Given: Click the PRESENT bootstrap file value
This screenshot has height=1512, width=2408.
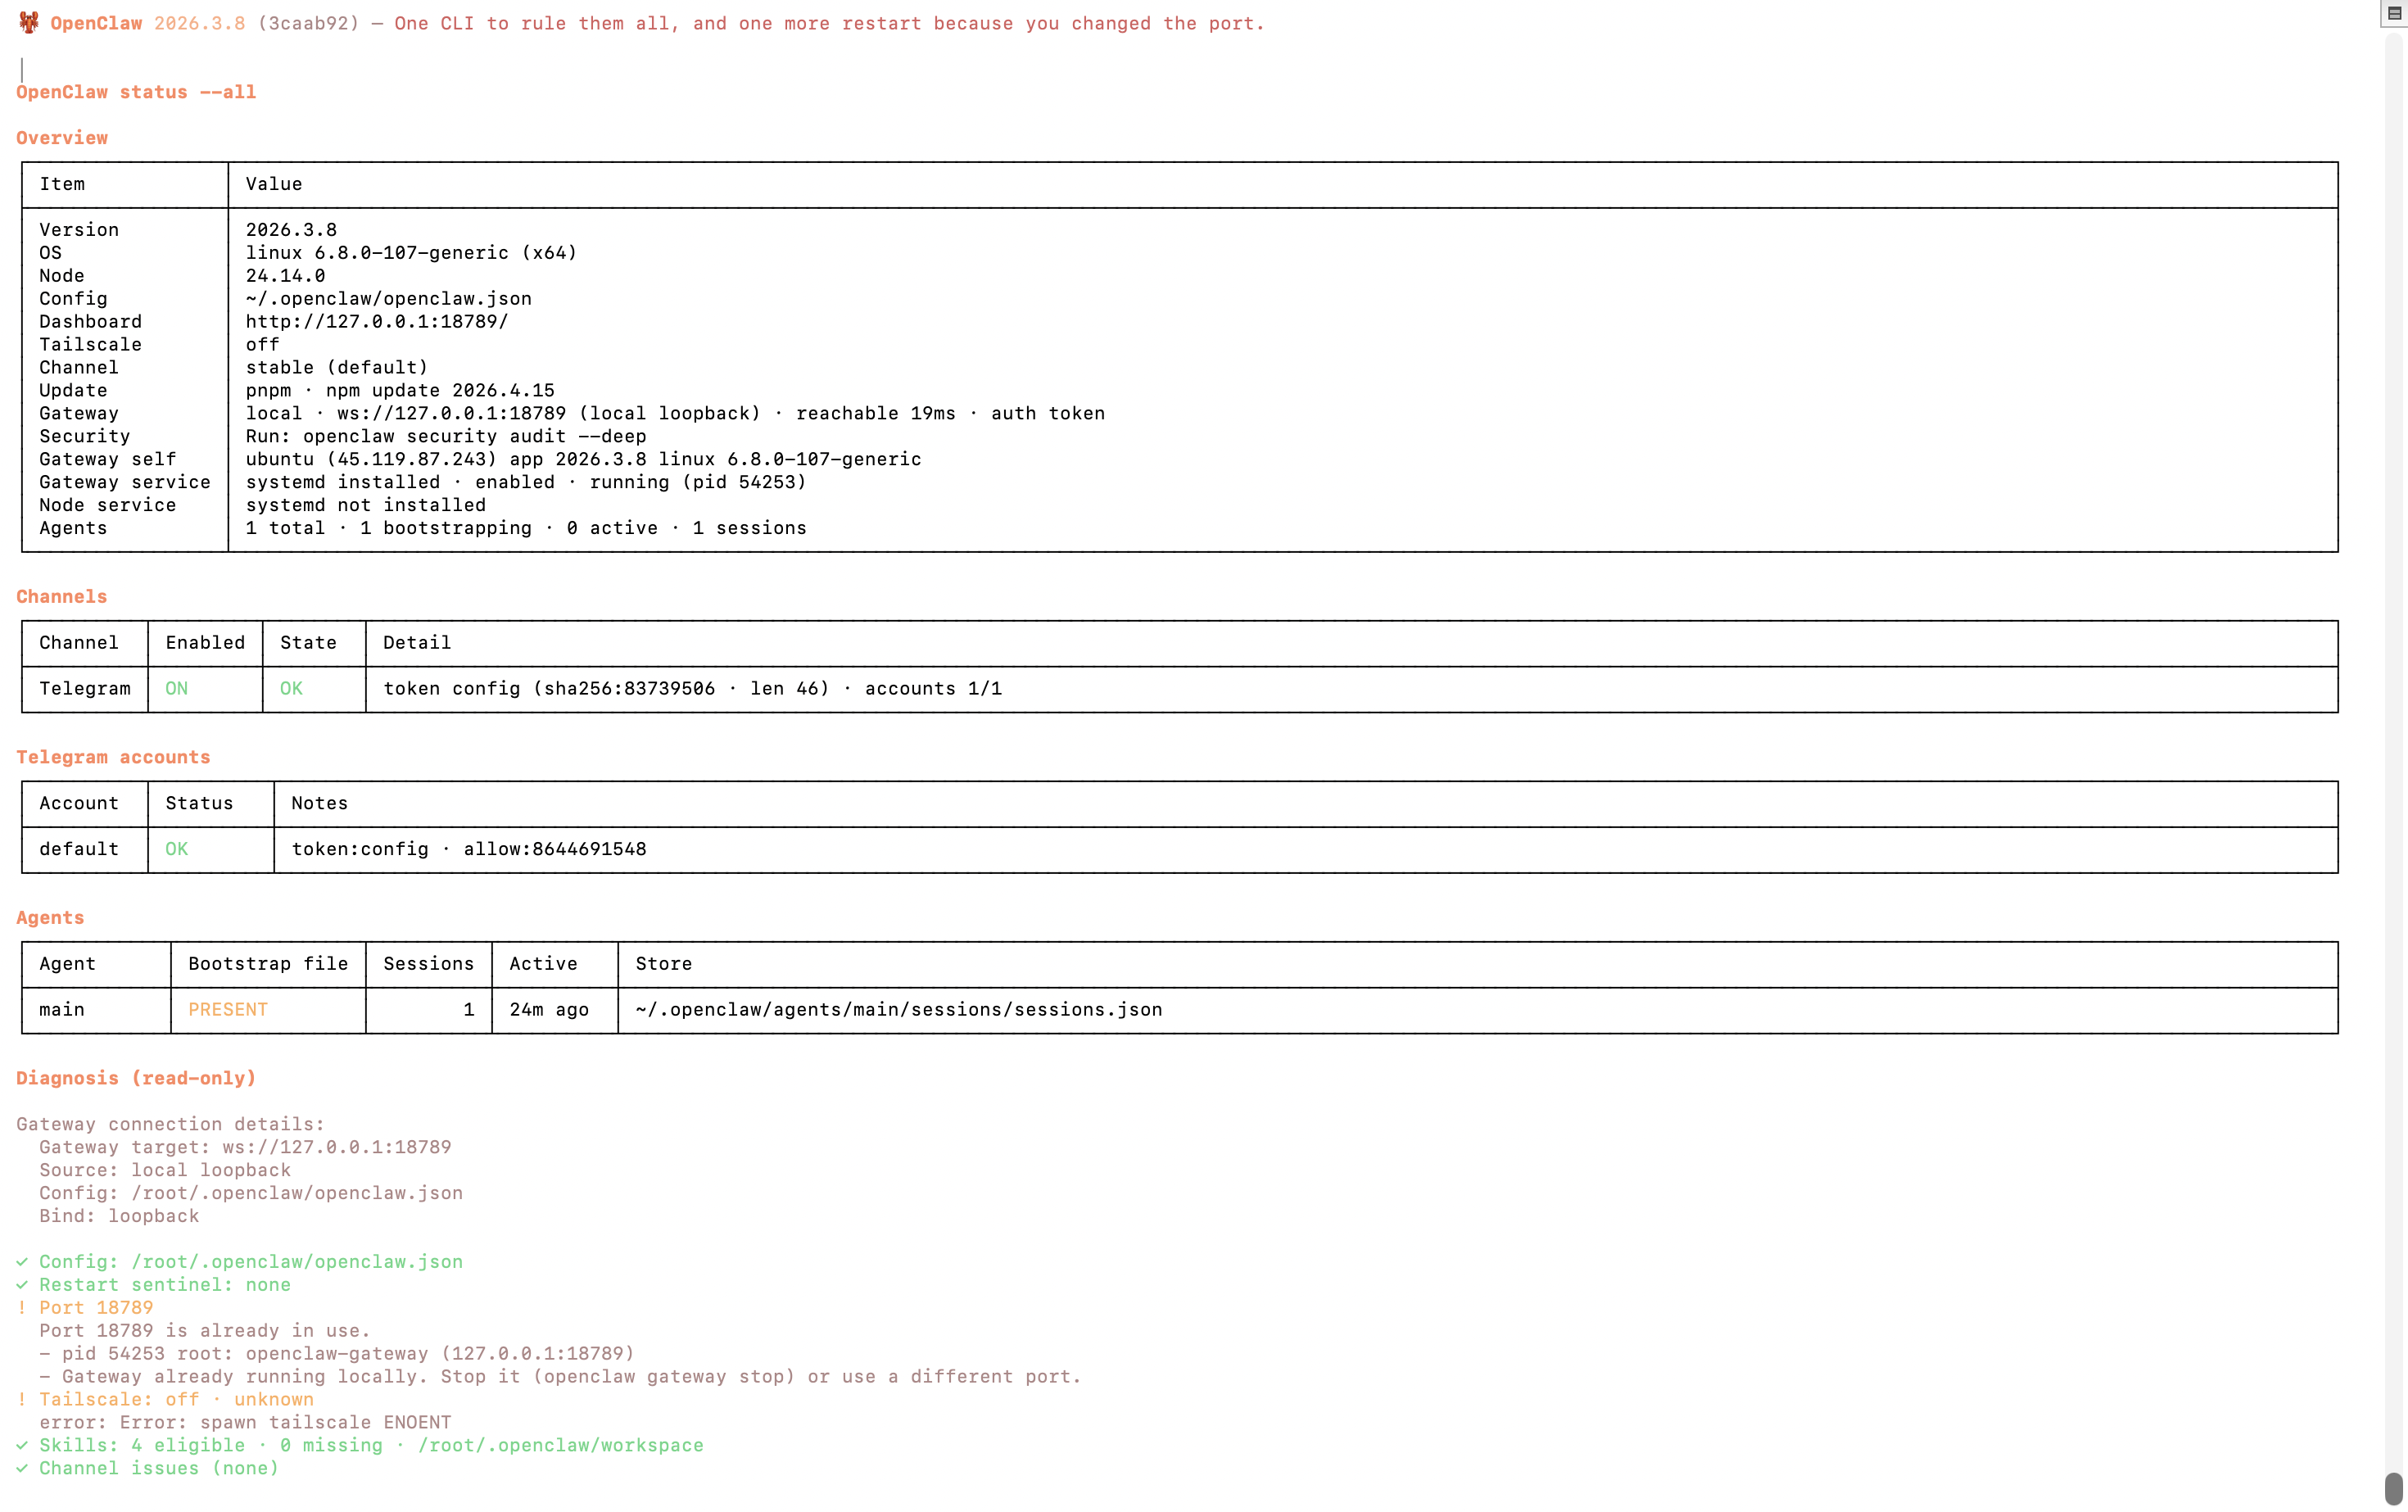Looking at the screenshot, I should point(228,1010).
